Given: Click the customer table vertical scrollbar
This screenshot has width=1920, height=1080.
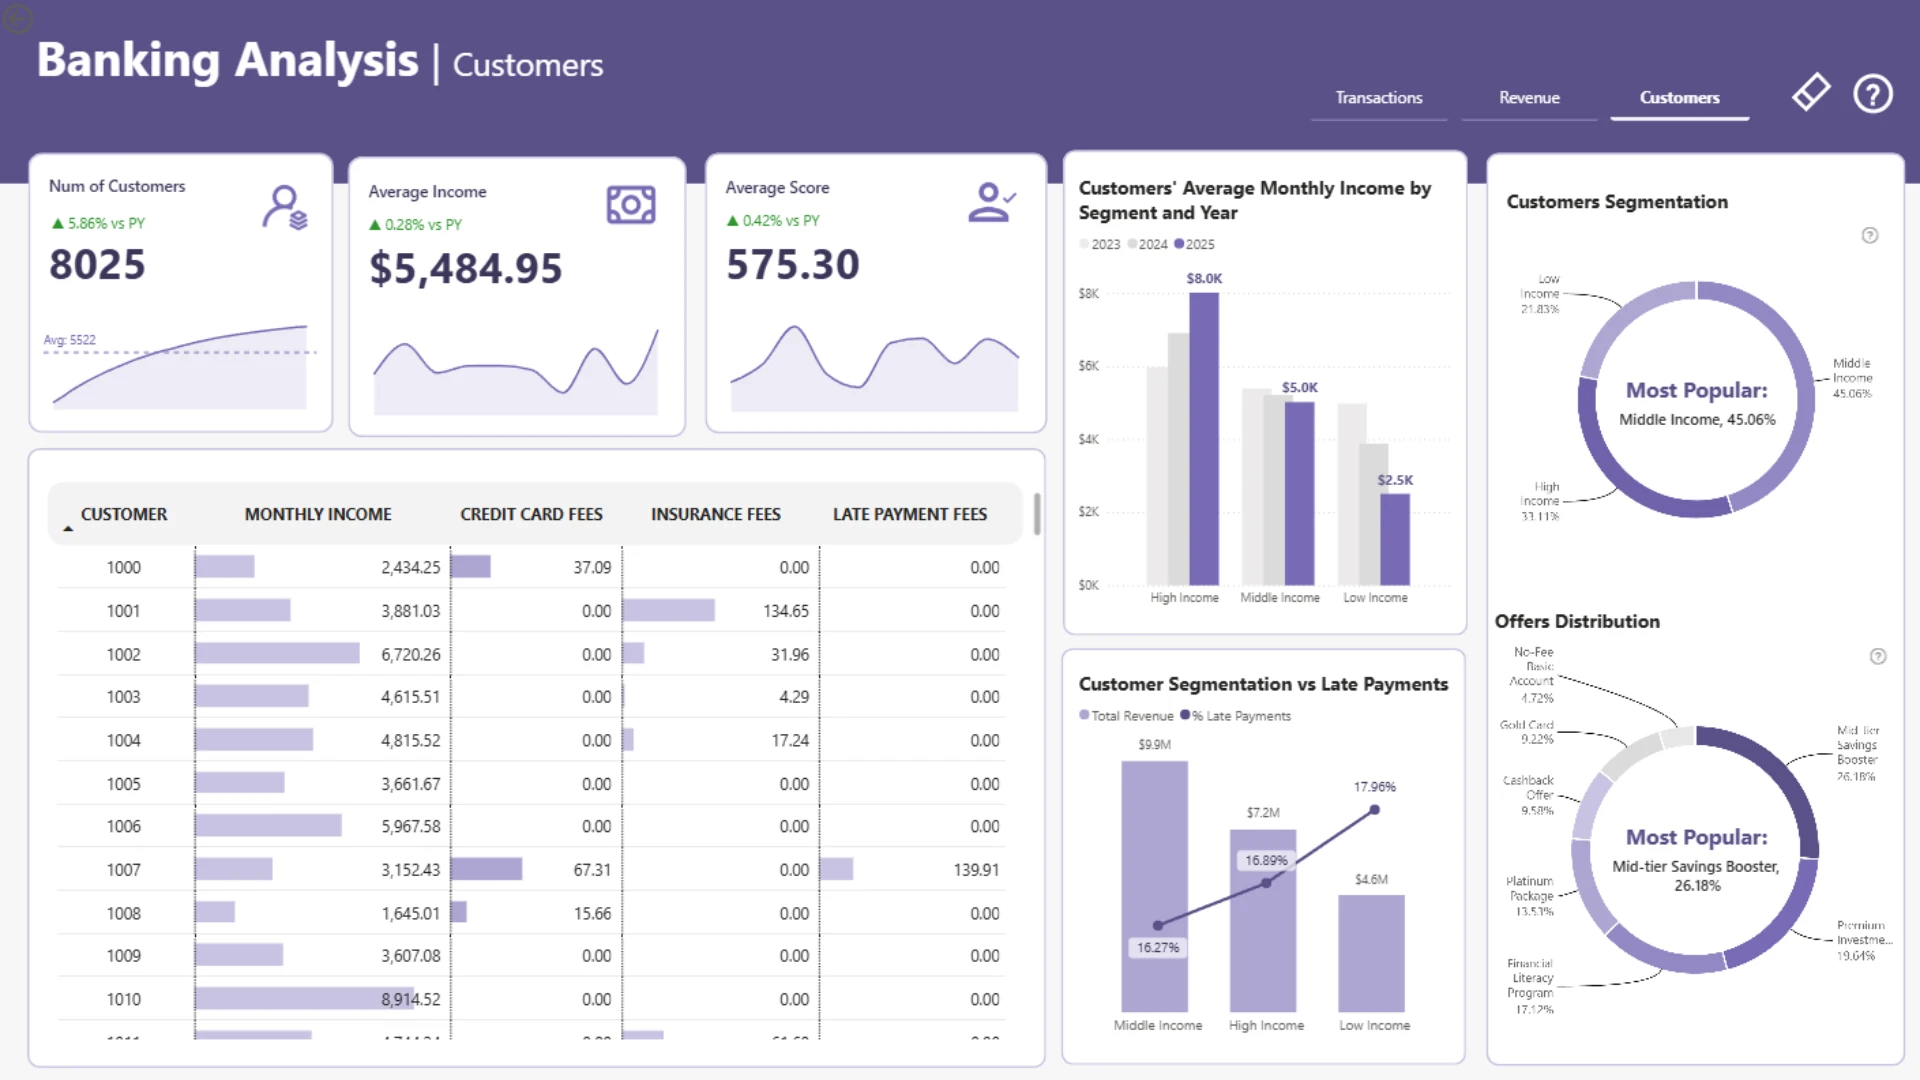Looking at the screenshot, I should [1037, 514].
